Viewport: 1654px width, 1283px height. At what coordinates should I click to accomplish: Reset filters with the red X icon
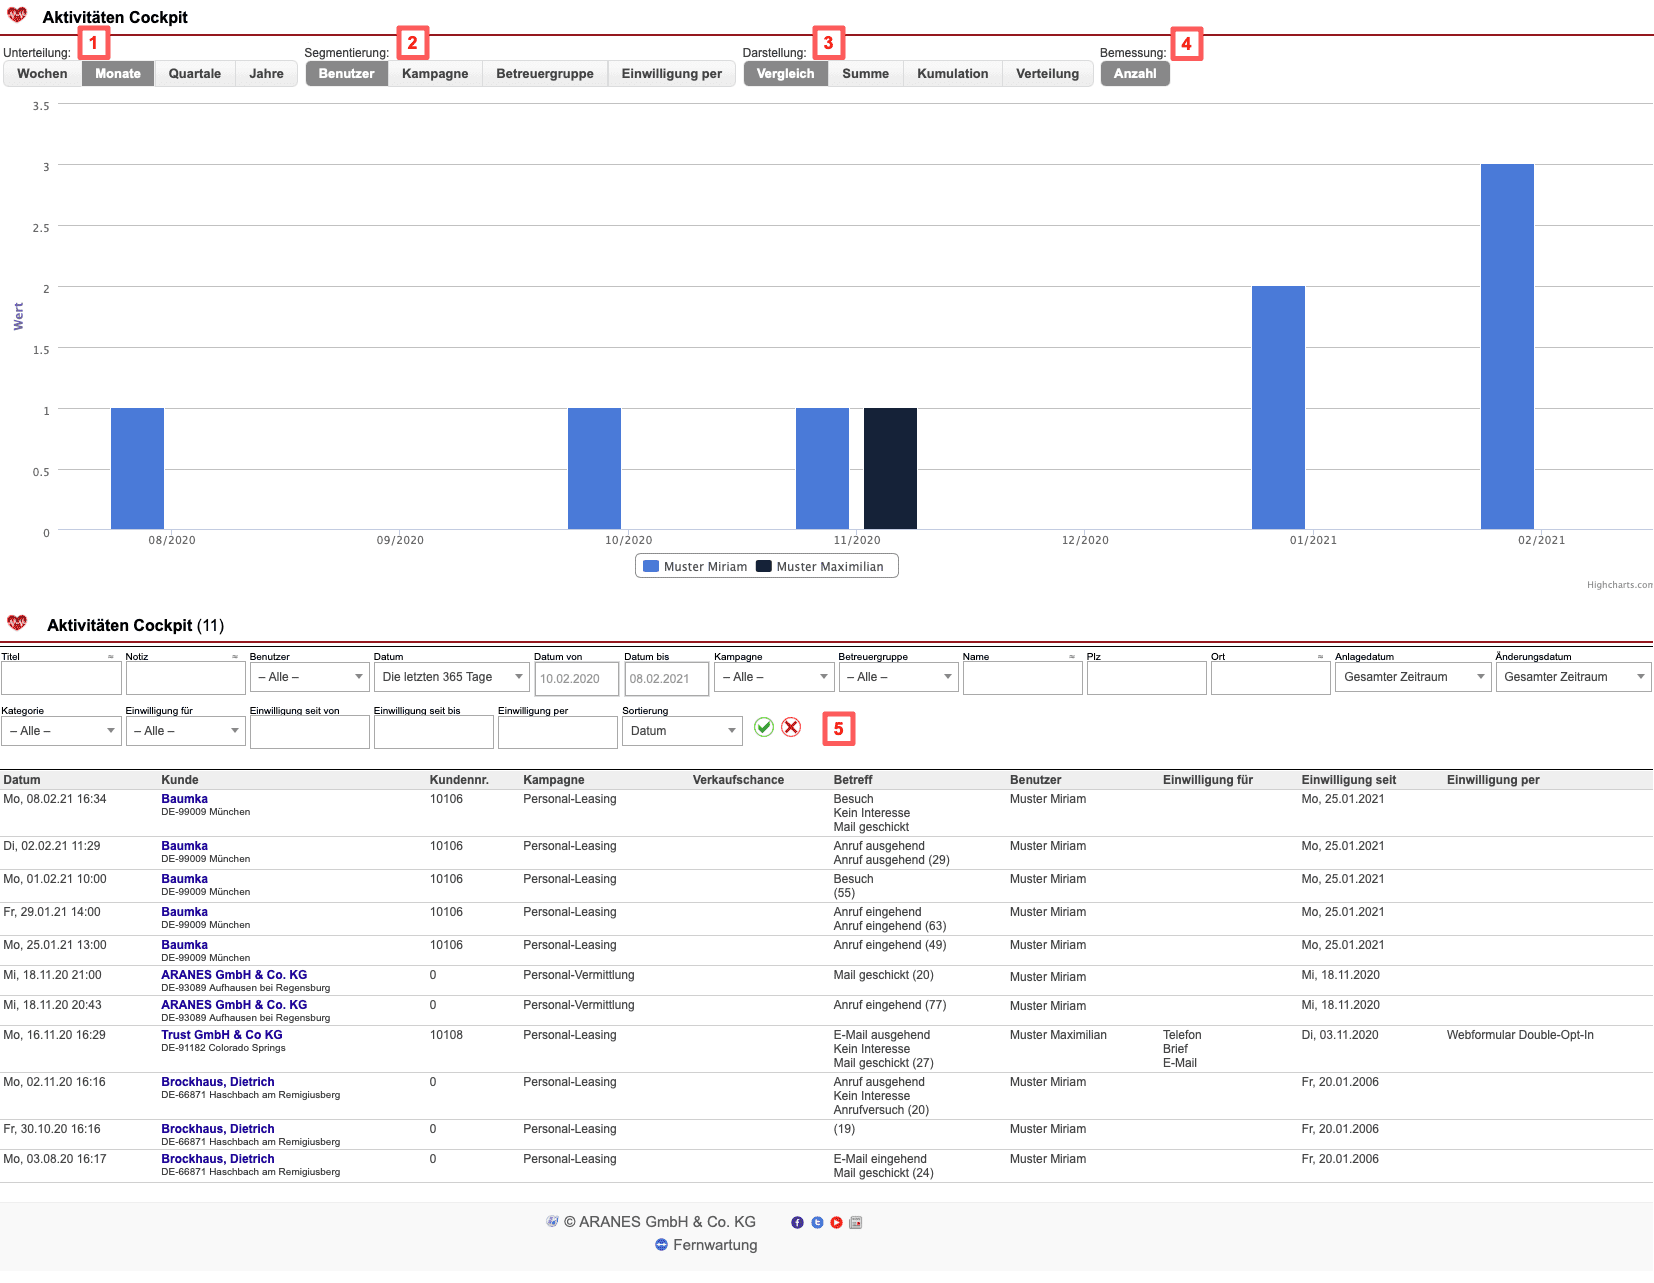tap(791, 727)
